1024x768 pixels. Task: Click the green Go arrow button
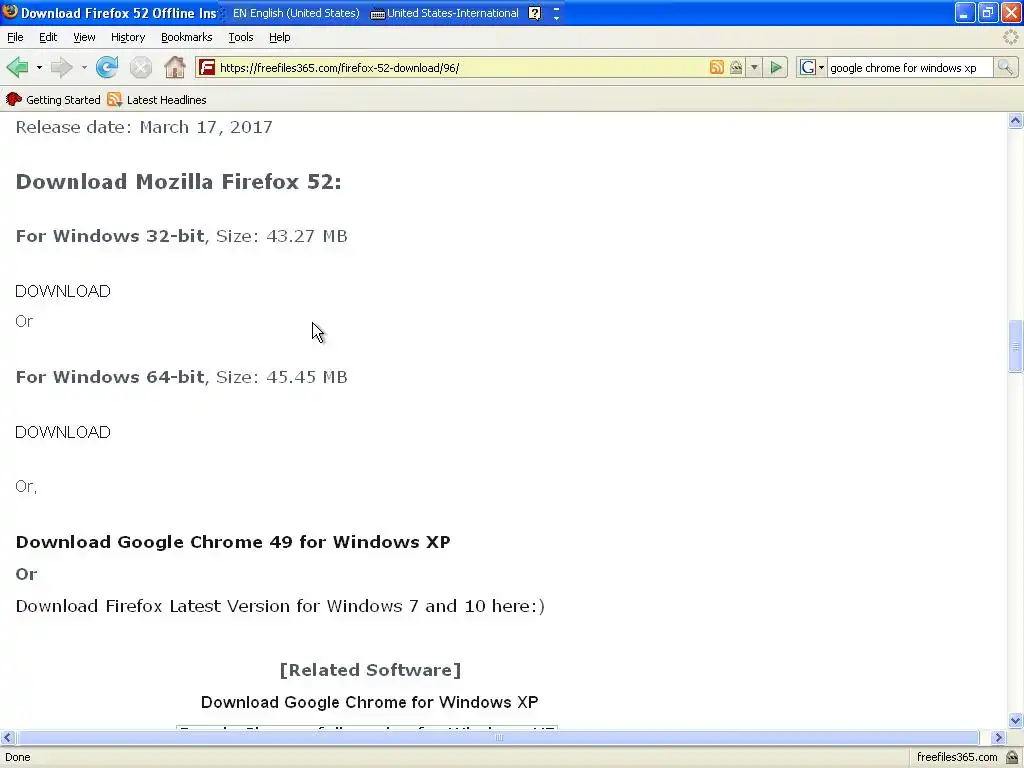pyautogui.click(x=776, y=67)
